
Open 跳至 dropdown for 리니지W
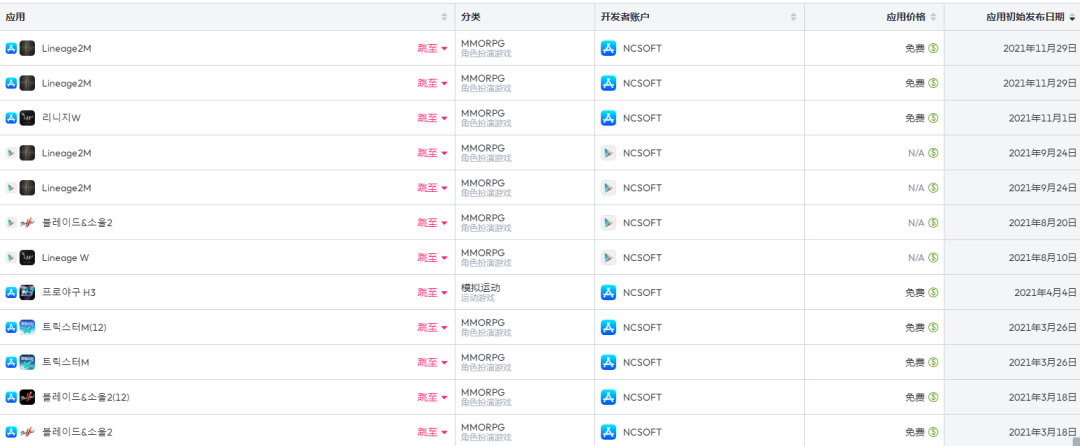click(432, 118)
